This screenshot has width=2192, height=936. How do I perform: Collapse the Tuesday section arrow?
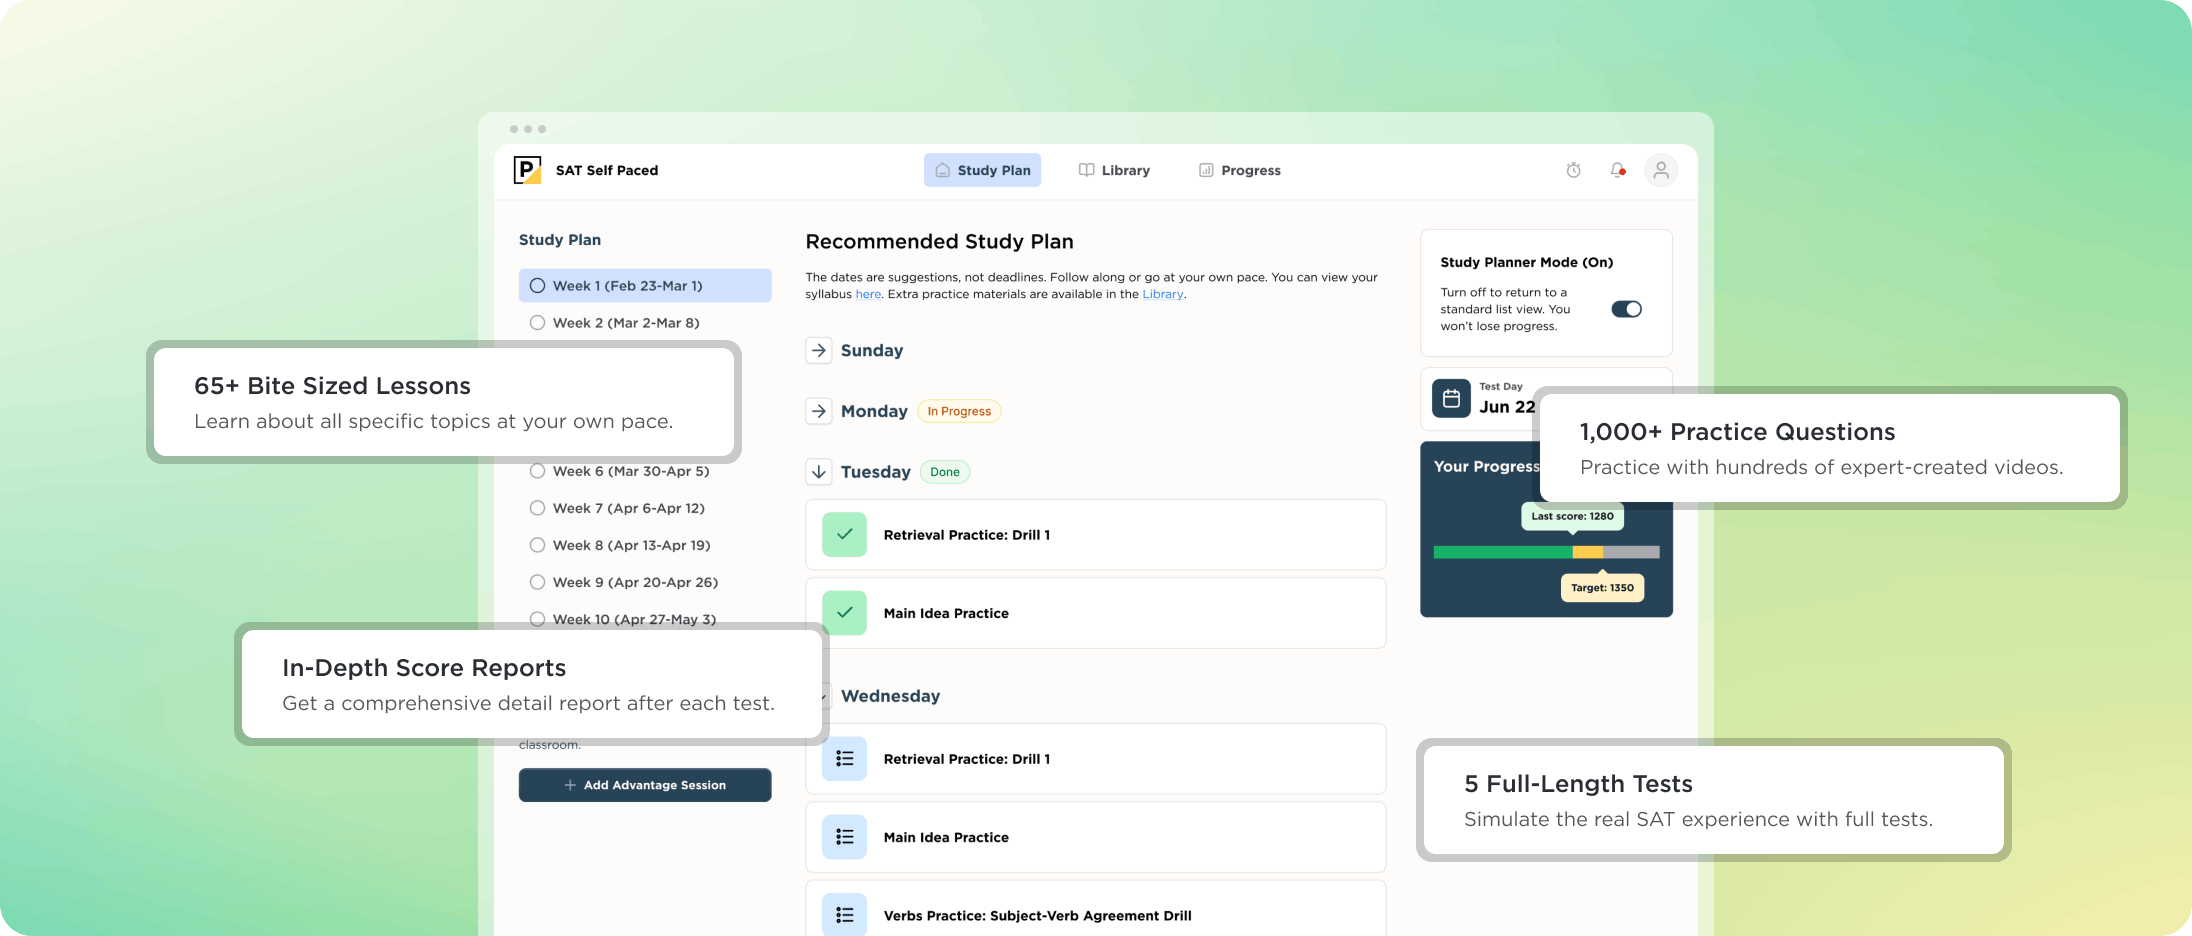tap(819, 472)
